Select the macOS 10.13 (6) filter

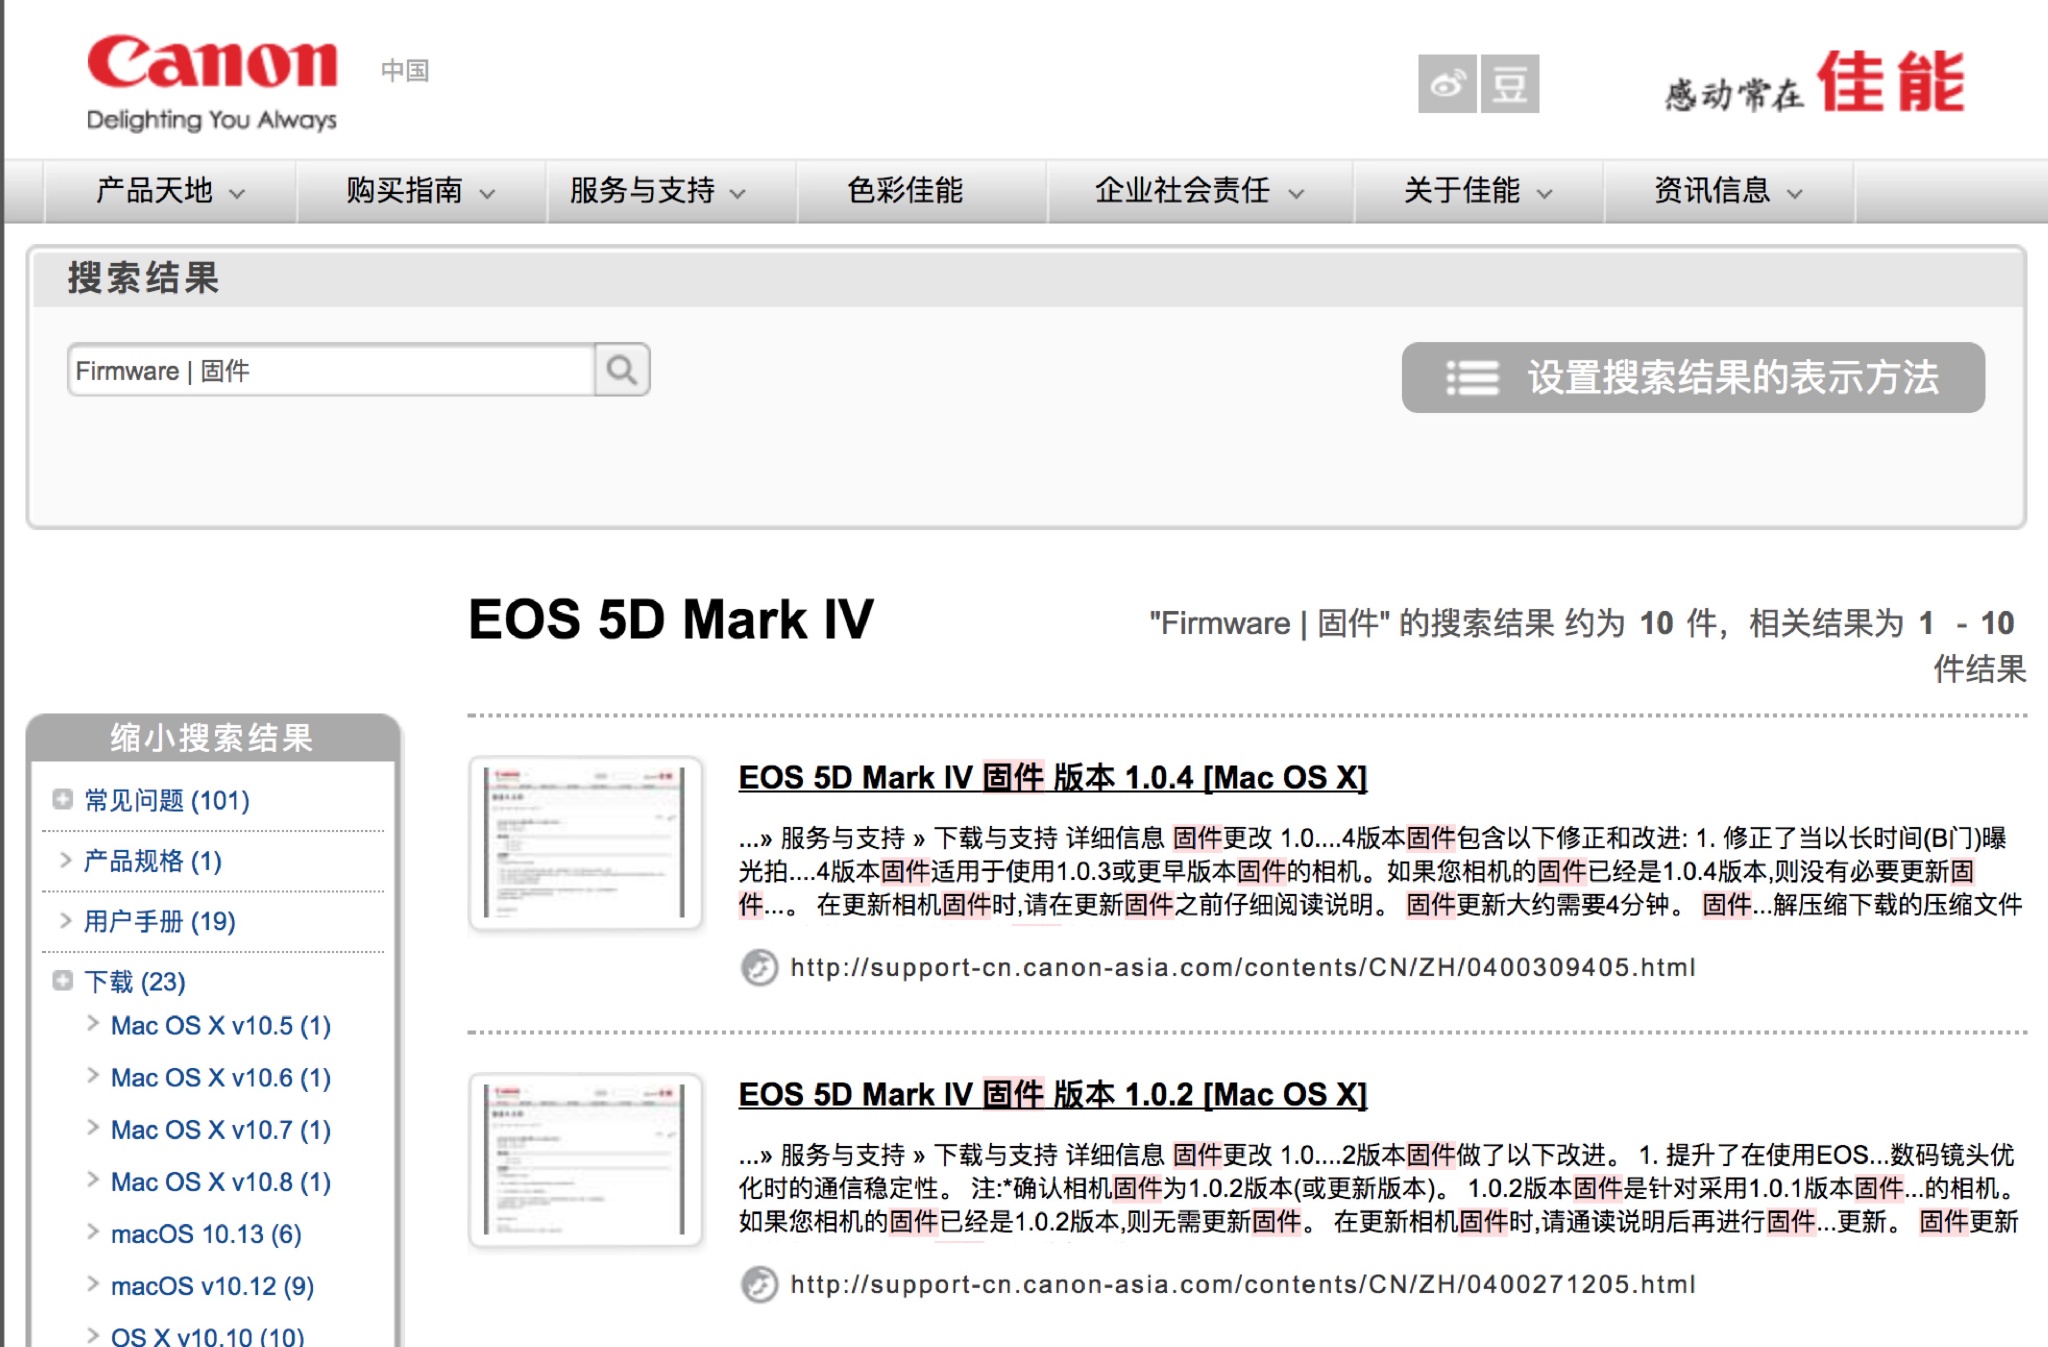204,1234
